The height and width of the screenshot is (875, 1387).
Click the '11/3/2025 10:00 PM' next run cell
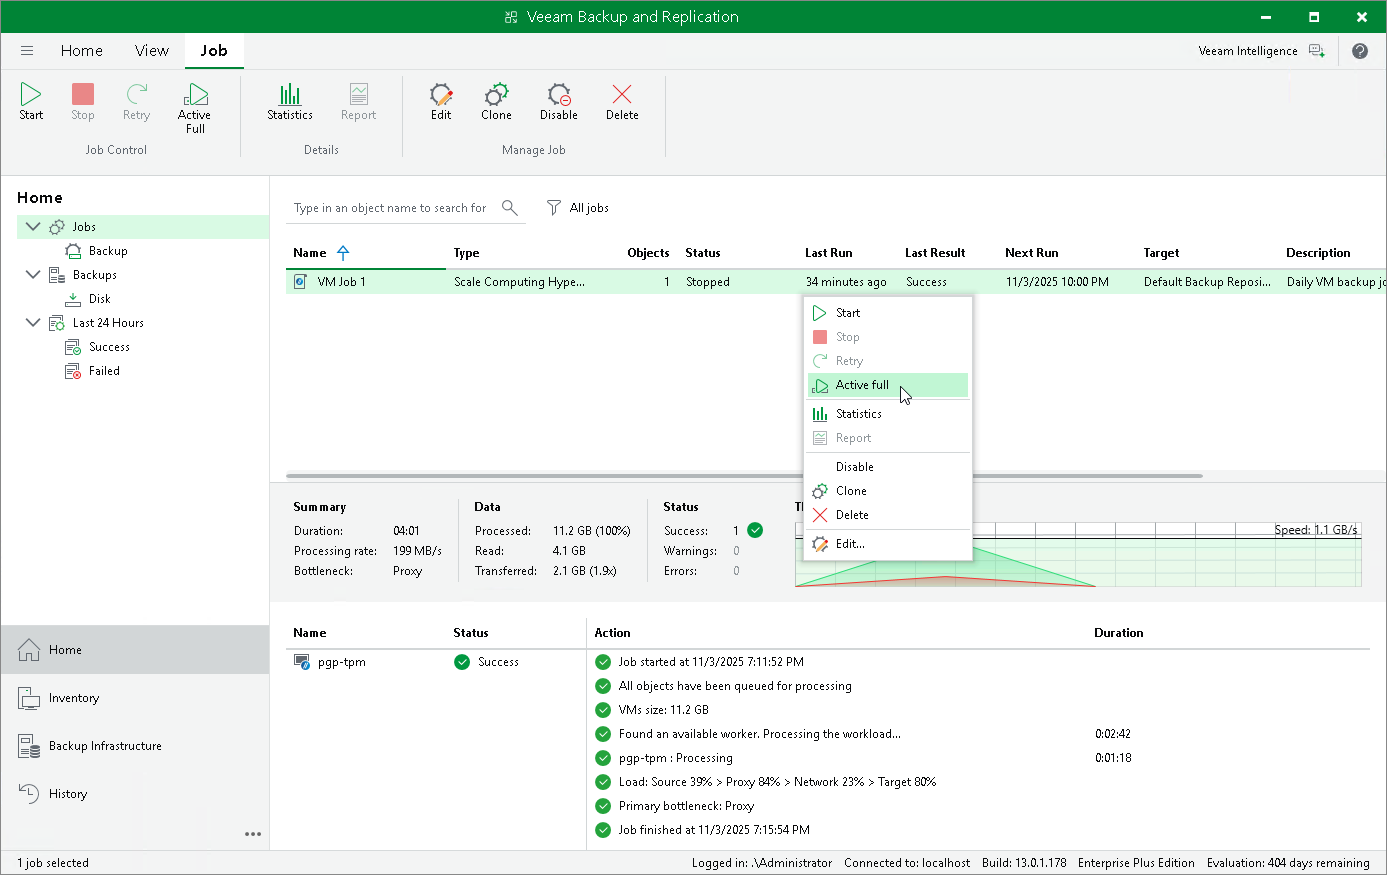coord(1057,282)
